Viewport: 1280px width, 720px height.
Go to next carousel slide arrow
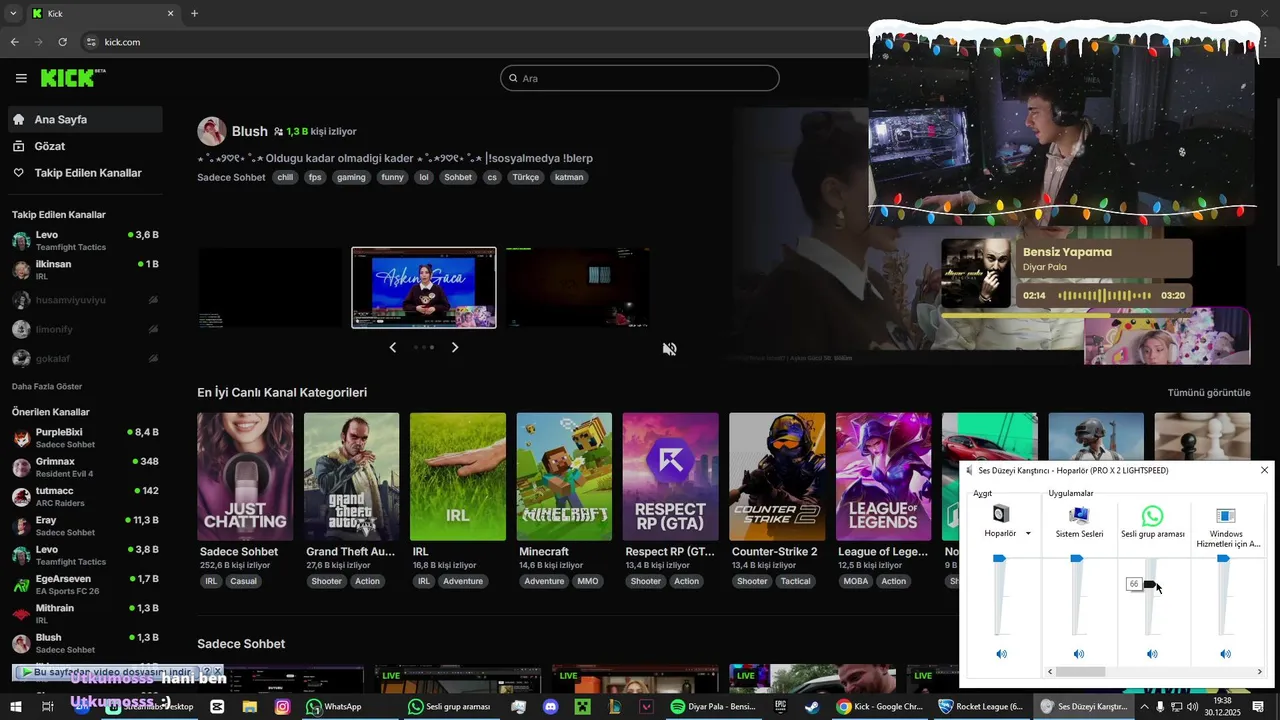(x=455, y=347)
